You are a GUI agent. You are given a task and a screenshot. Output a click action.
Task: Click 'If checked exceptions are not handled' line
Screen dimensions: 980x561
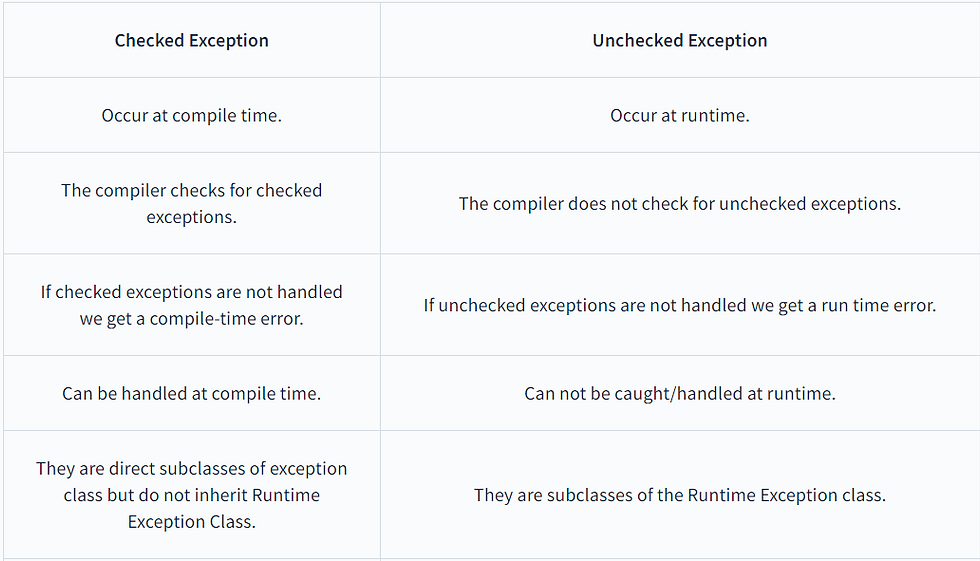click(191, 292)
